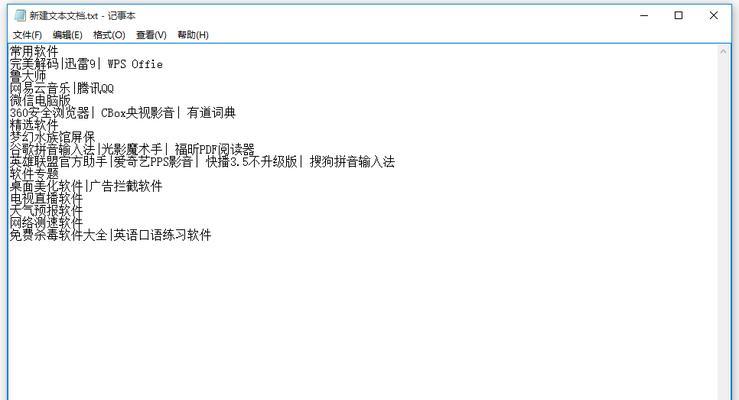This screenshot has height=400, width=739.
Task: Click on the text 英雄联盟官方助手
Action: 58,162
